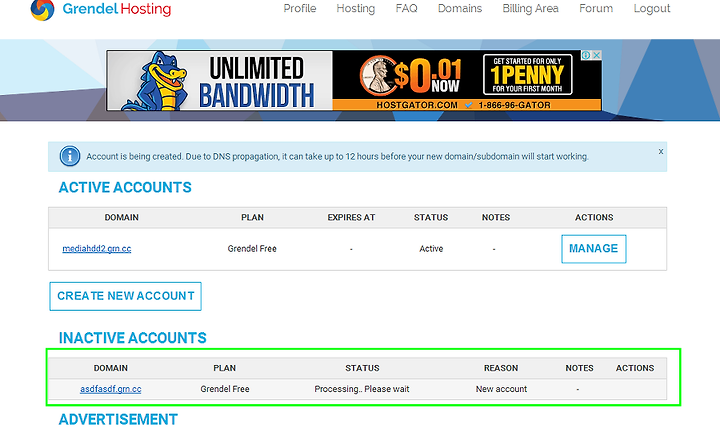Select 'Processing.. Please wait' status text

coord(362,389)
